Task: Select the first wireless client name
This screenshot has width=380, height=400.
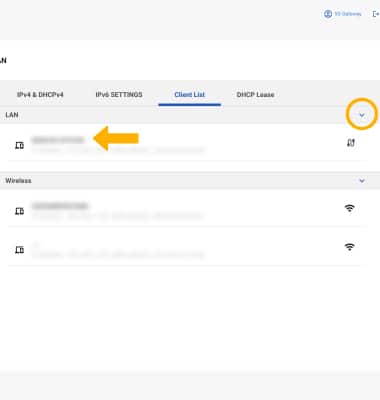Action: click(60, 206)
